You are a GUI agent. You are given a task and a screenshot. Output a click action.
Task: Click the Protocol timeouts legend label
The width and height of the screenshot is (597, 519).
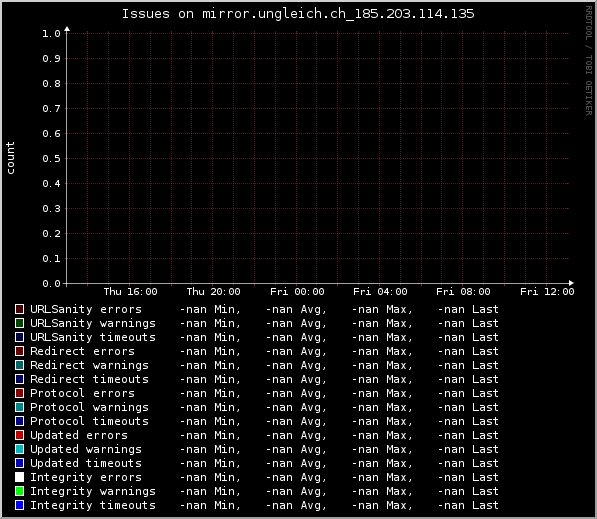coord(89,421)
